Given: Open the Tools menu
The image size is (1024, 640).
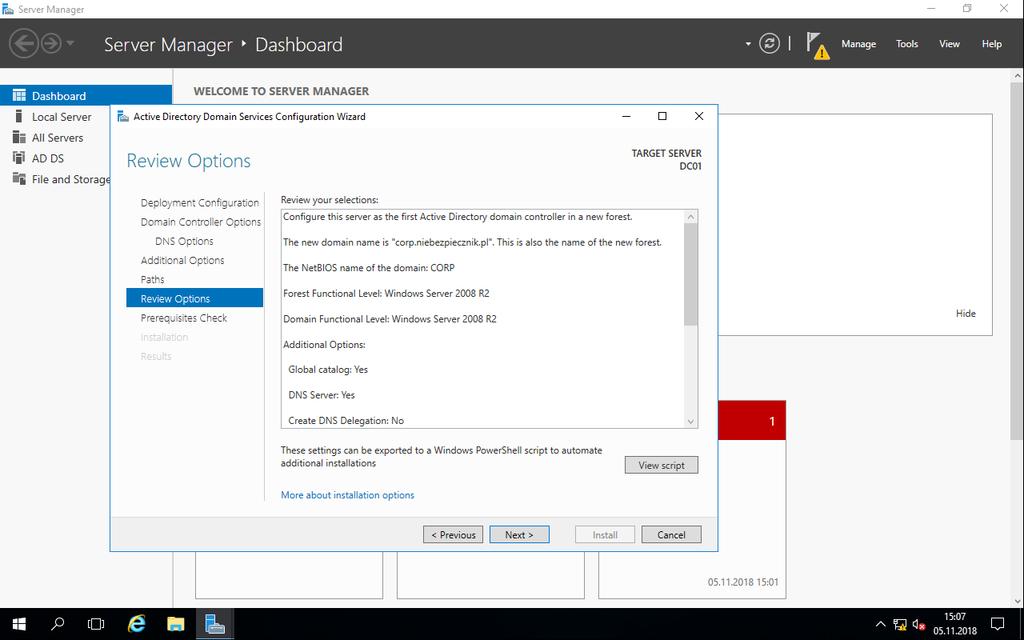Looking at the screenshot, I should [x=906, y=44].
